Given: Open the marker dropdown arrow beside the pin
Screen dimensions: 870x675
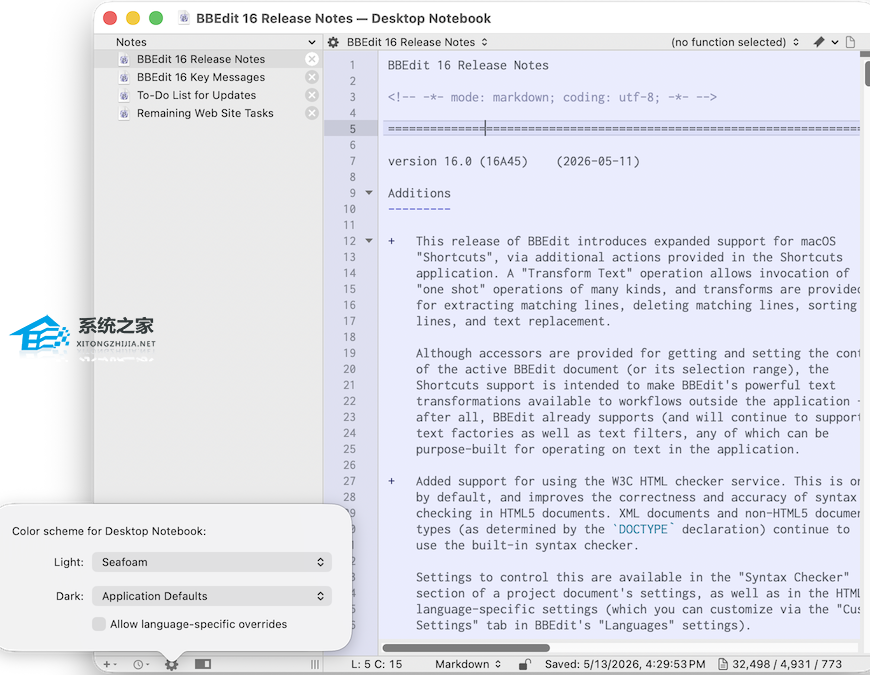Looking at the screenshot, I should [834, 42].
